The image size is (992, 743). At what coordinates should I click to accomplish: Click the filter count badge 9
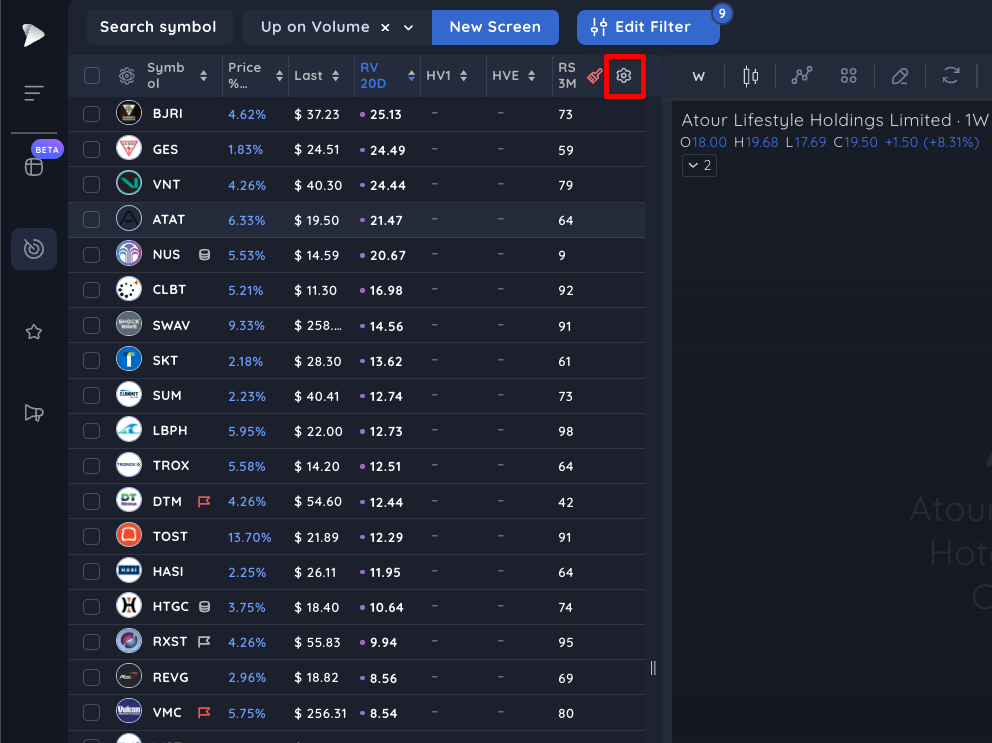click(x=722, y=13)
